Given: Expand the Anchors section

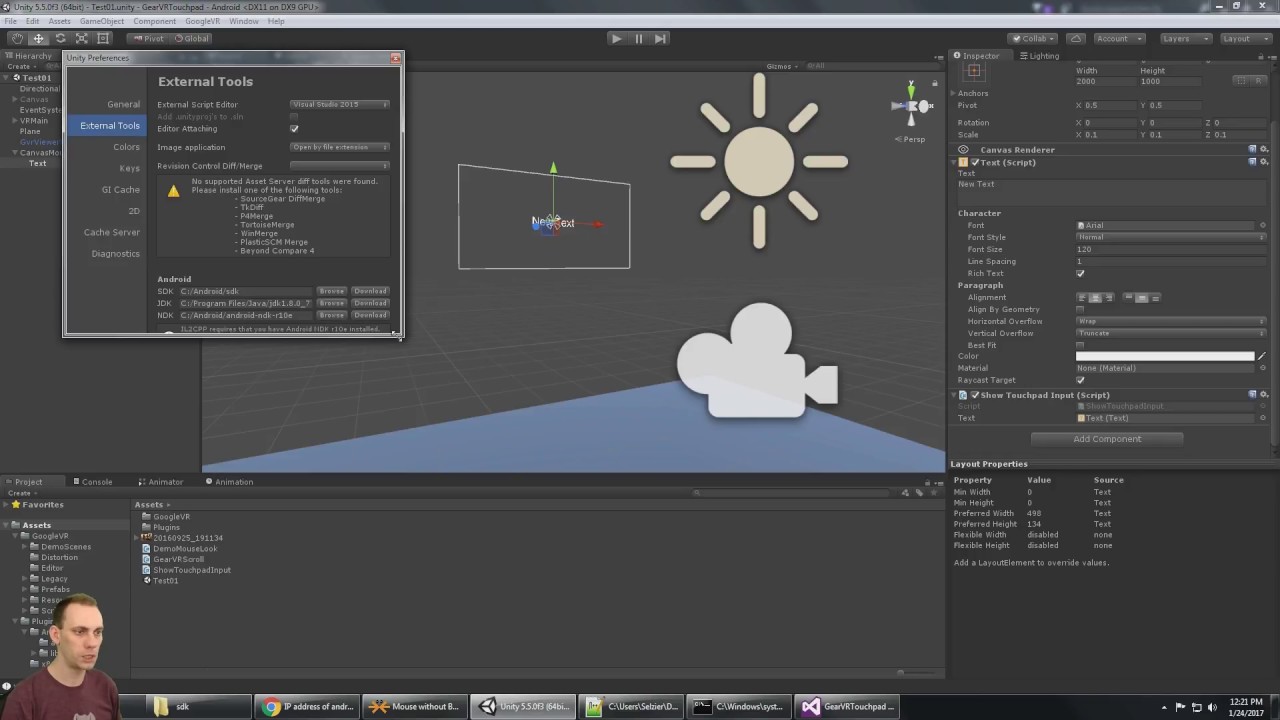Looking at the screenshot, I should 955,93.
